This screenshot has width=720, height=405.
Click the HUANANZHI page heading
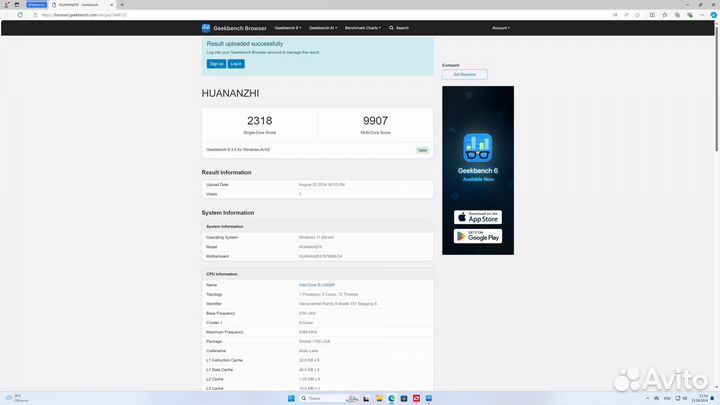click(x=230, y=93)
